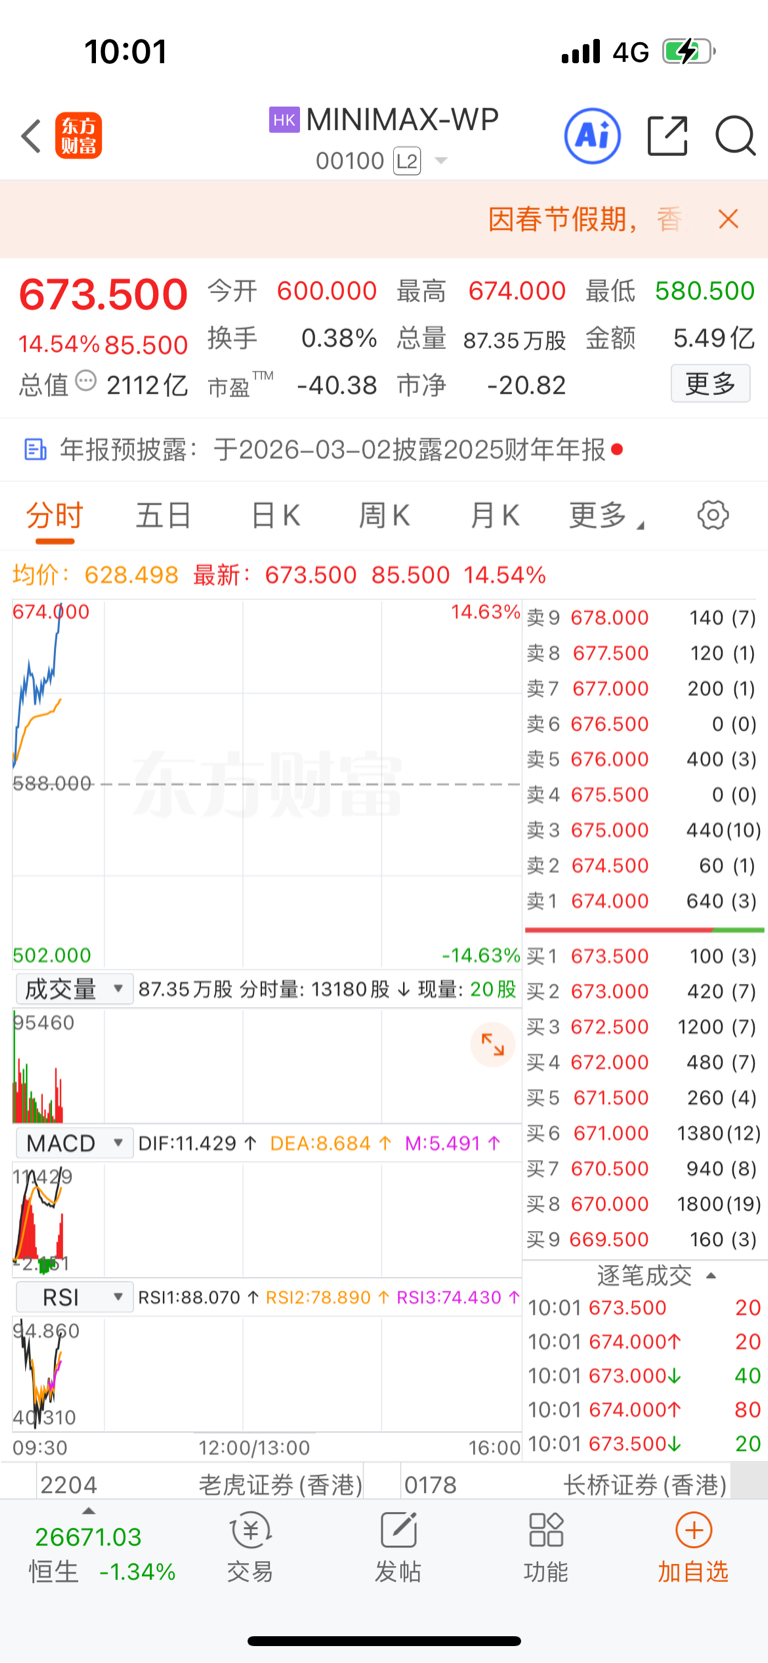768x1663 pixels.
Task: Tap 加自选 plus icon
Action: point(694,1530)
